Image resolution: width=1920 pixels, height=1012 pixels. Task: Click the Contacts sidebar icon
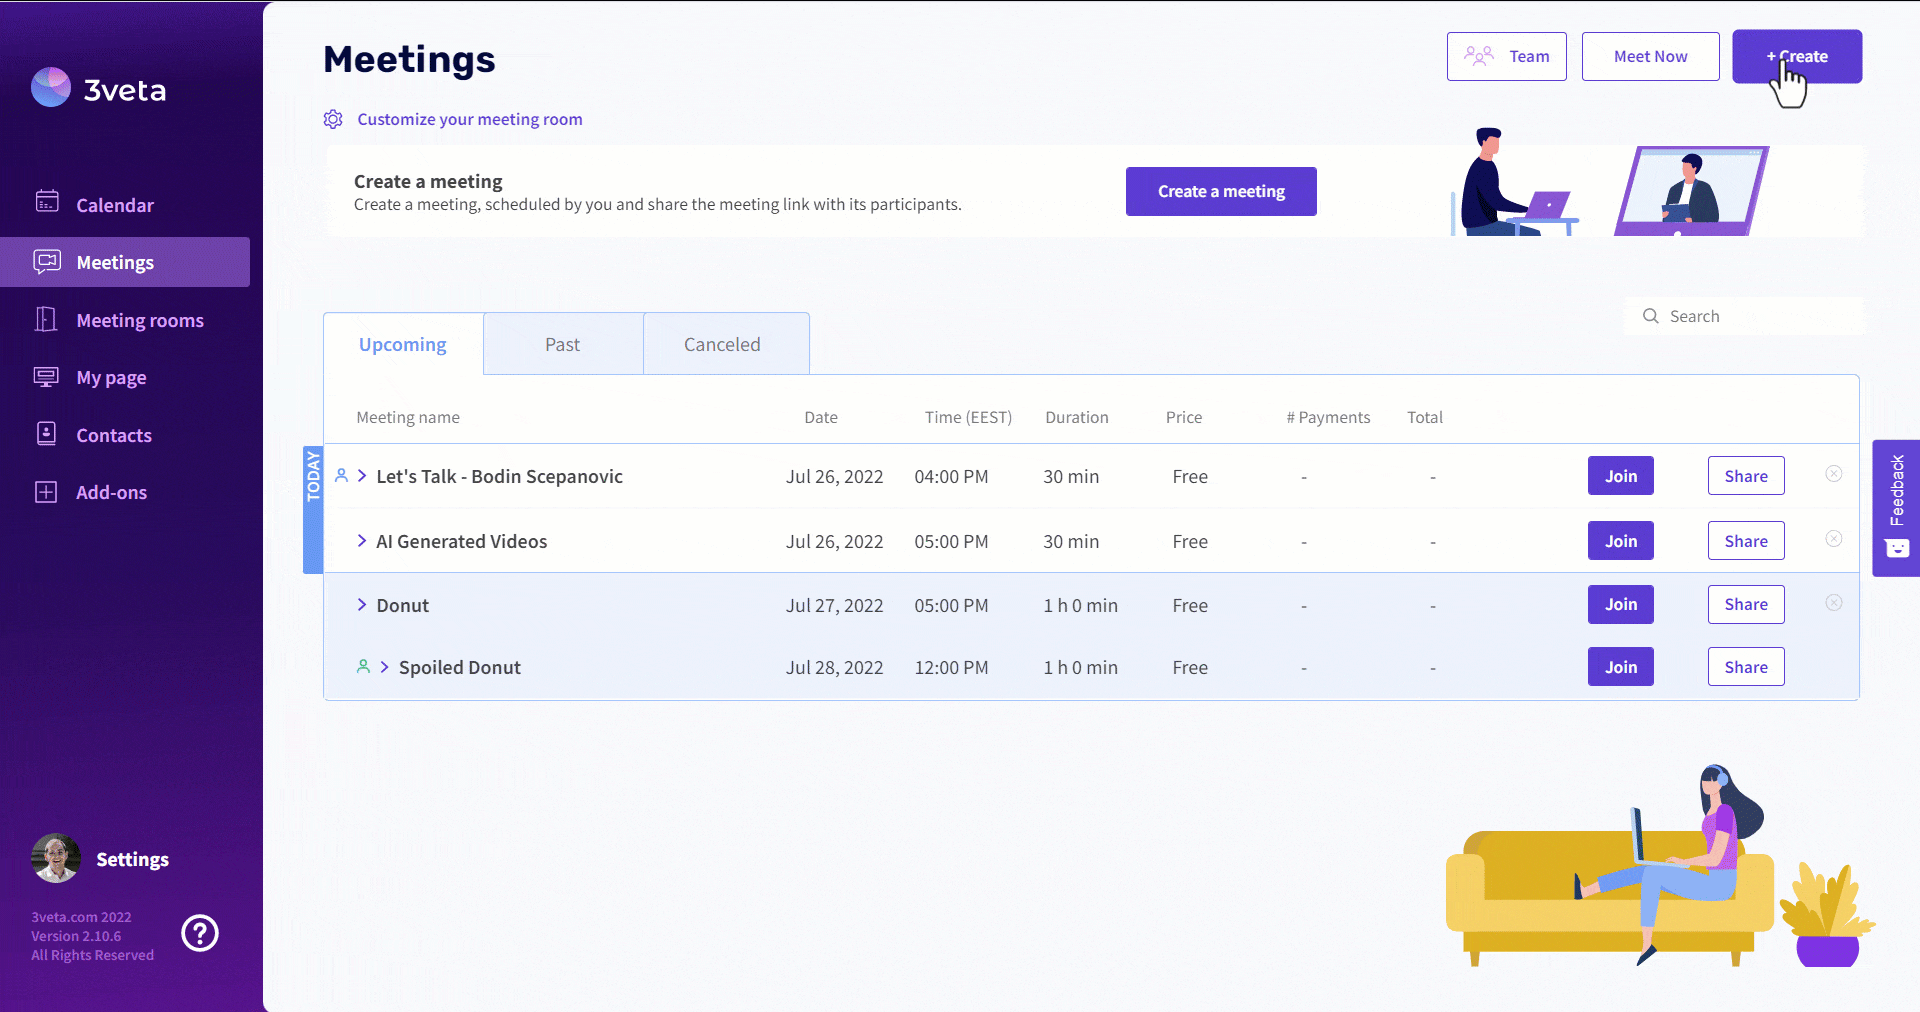tap(46, 434)
